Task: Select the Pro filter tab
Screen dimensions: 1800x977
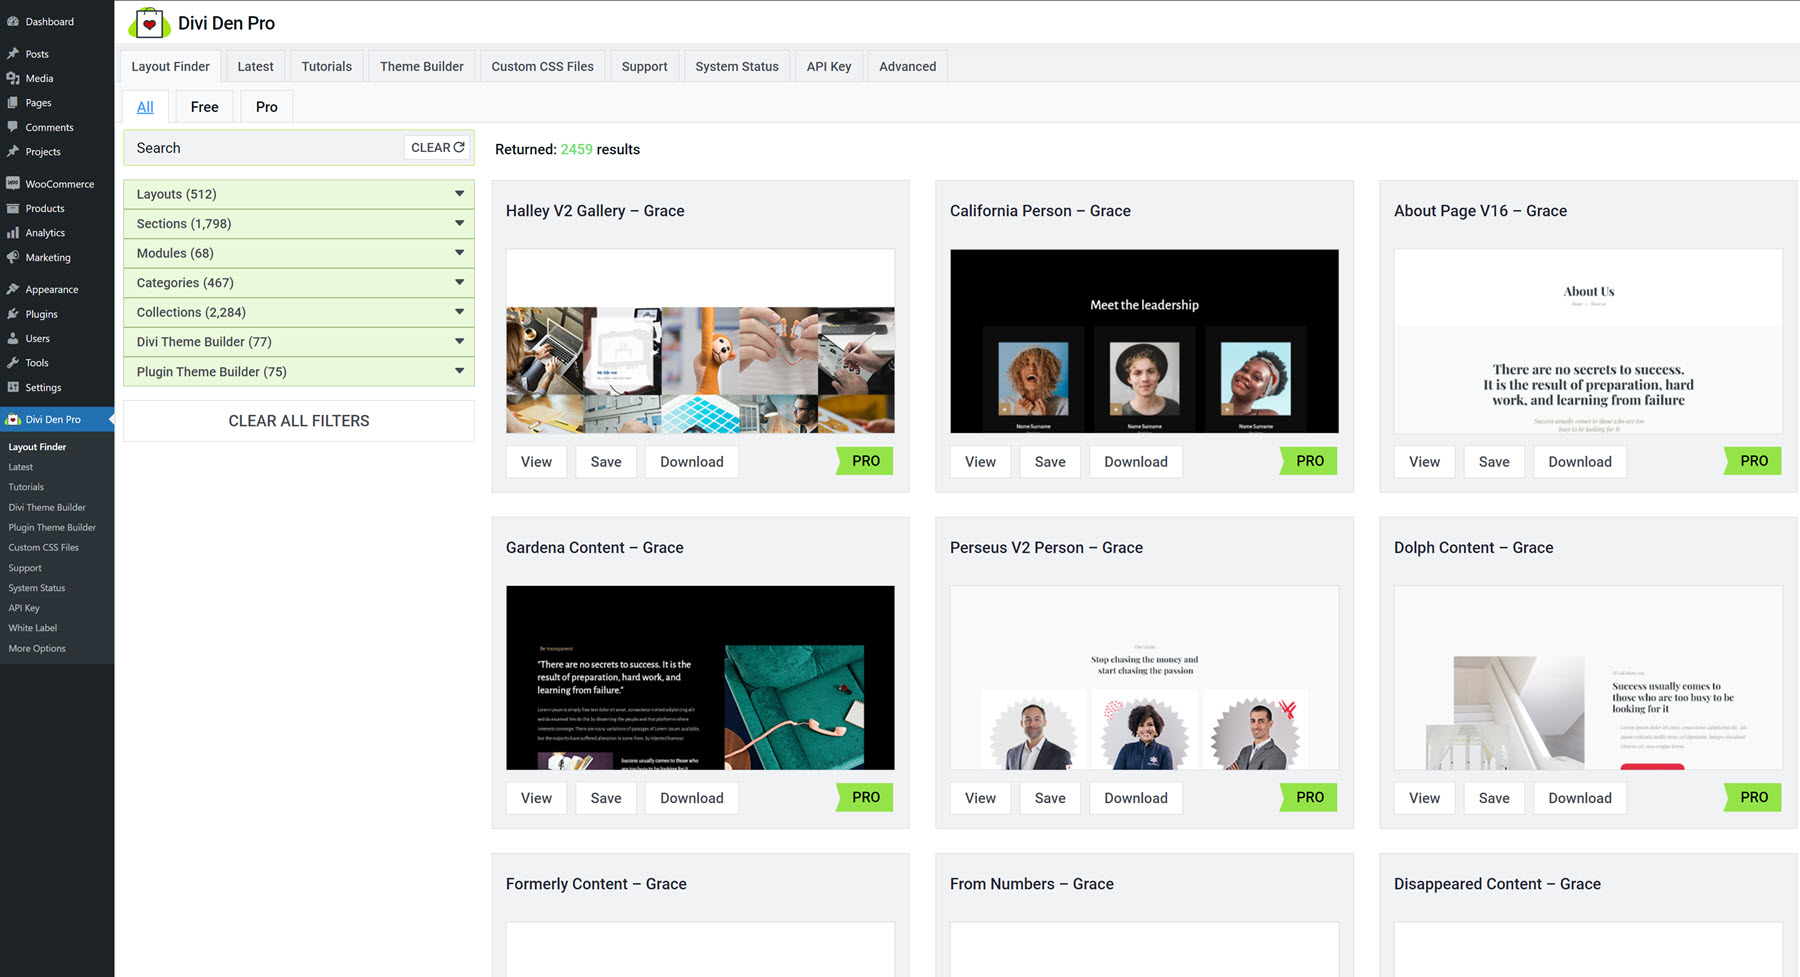Action: tap(266, 106)
